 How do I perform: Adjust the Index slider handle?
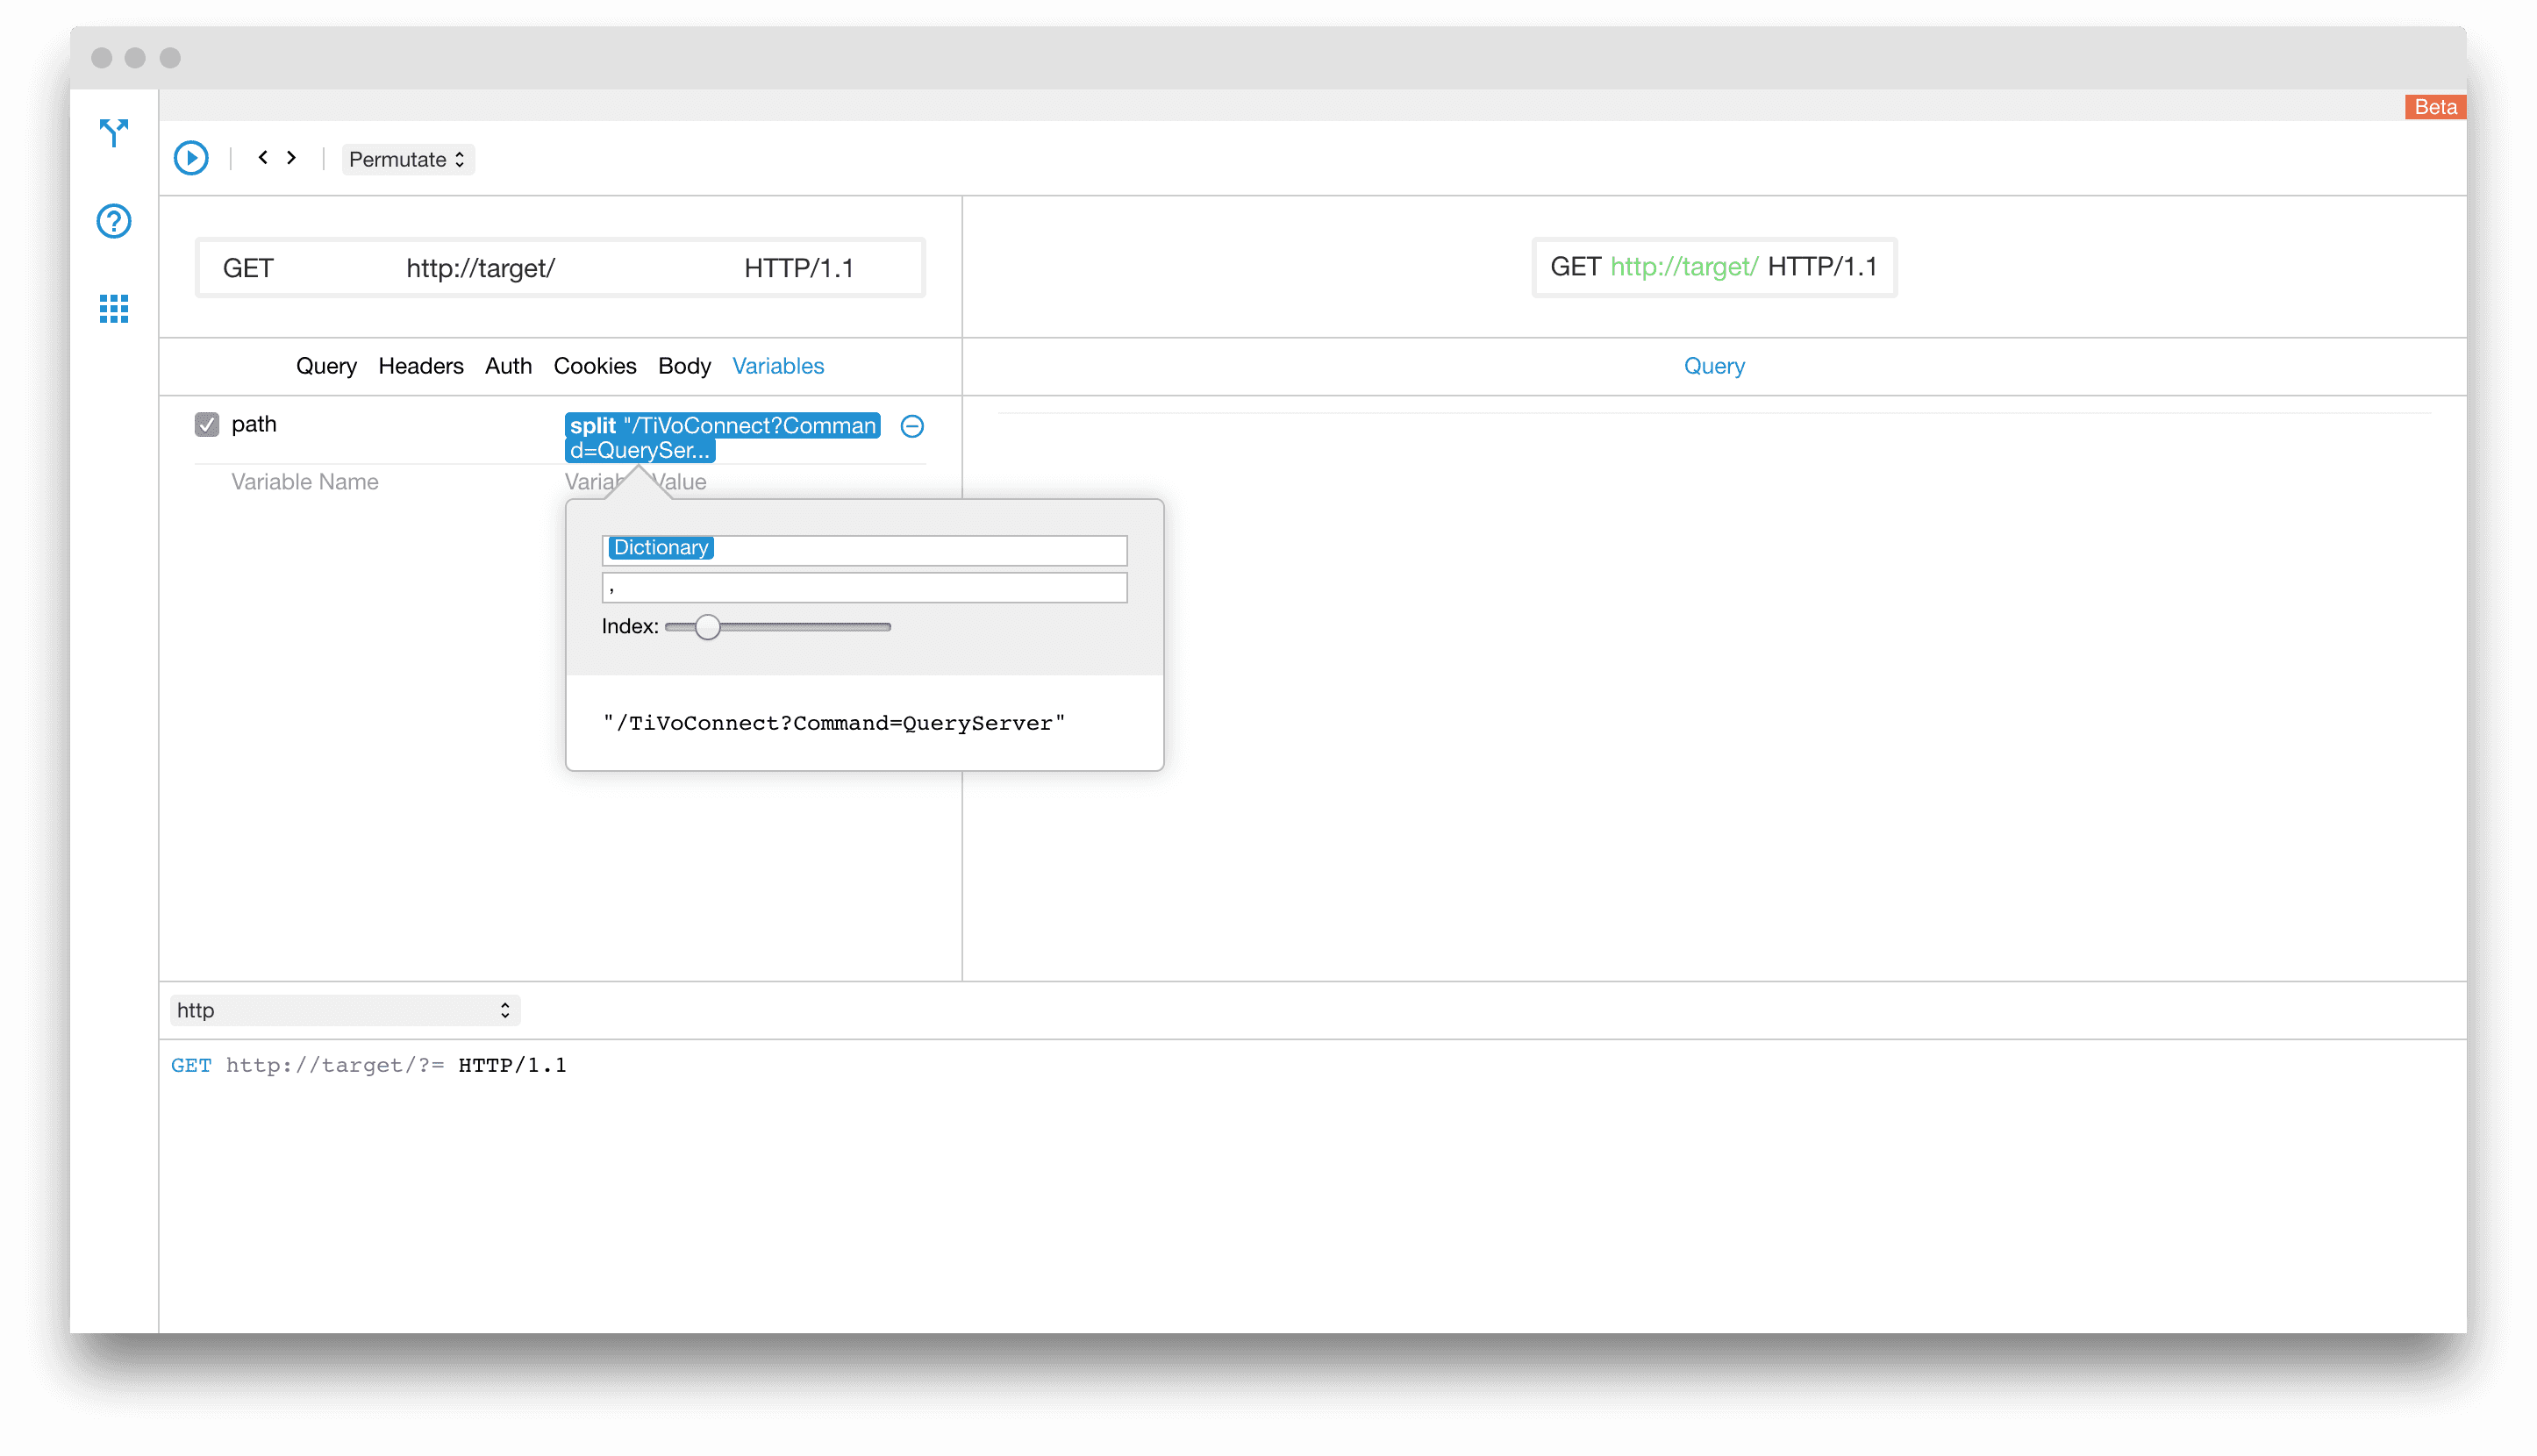pos(708,627)
